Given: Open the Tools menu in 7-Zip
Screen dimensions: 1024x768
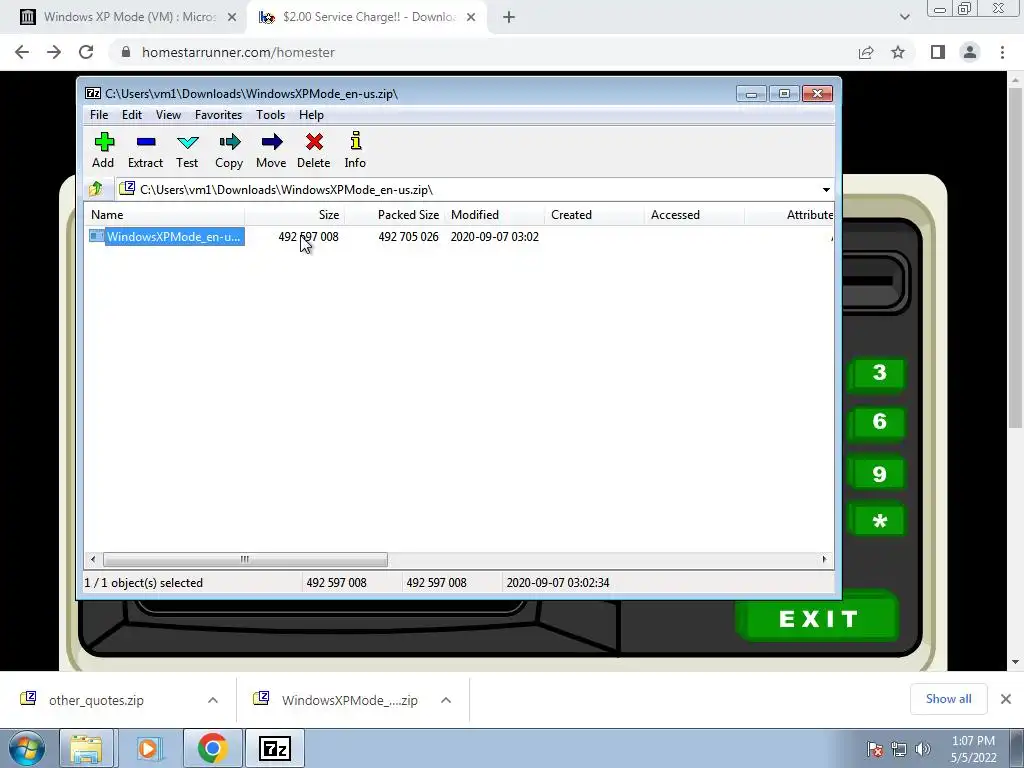Looking at the screenshot, I should click(270, 115).
